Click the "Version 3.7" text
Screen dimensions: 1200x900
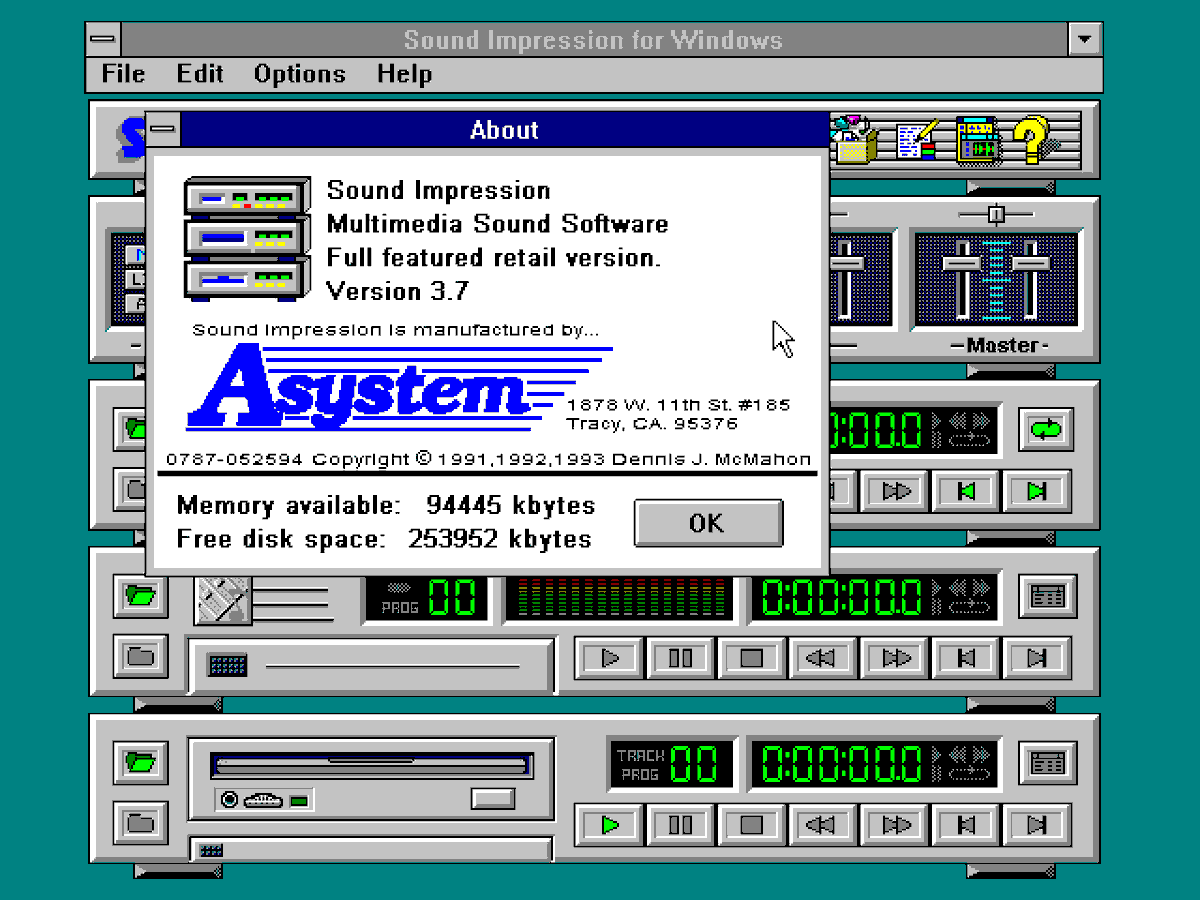[x=397, y=291]
